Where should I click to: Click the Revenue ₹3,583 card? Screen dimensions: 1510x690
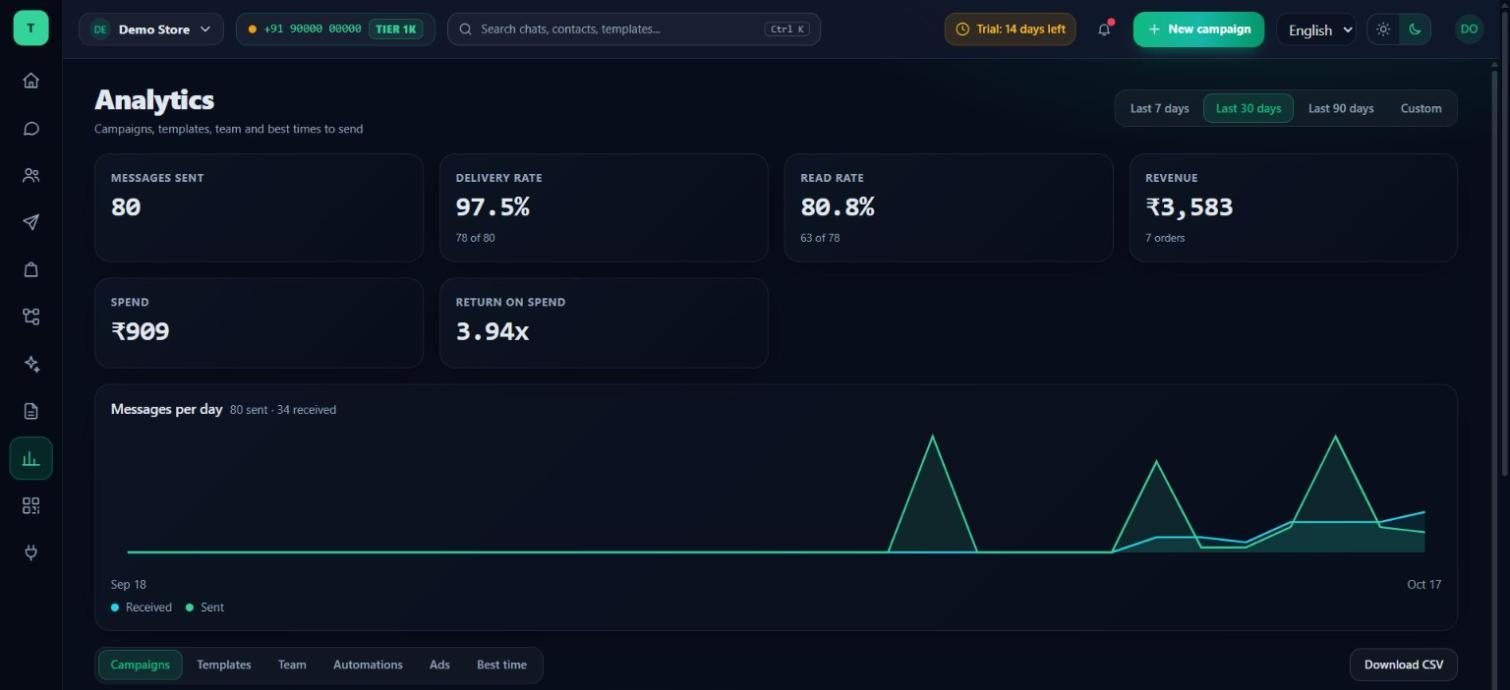coord(1293,207)
